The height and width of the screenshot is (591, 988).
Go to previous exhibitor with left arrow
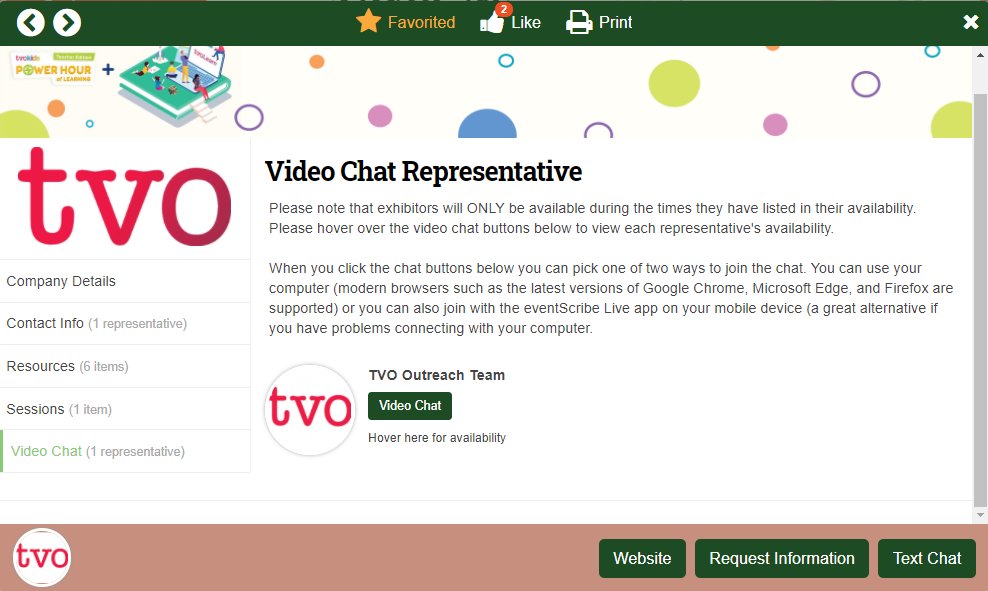point(30,23)
